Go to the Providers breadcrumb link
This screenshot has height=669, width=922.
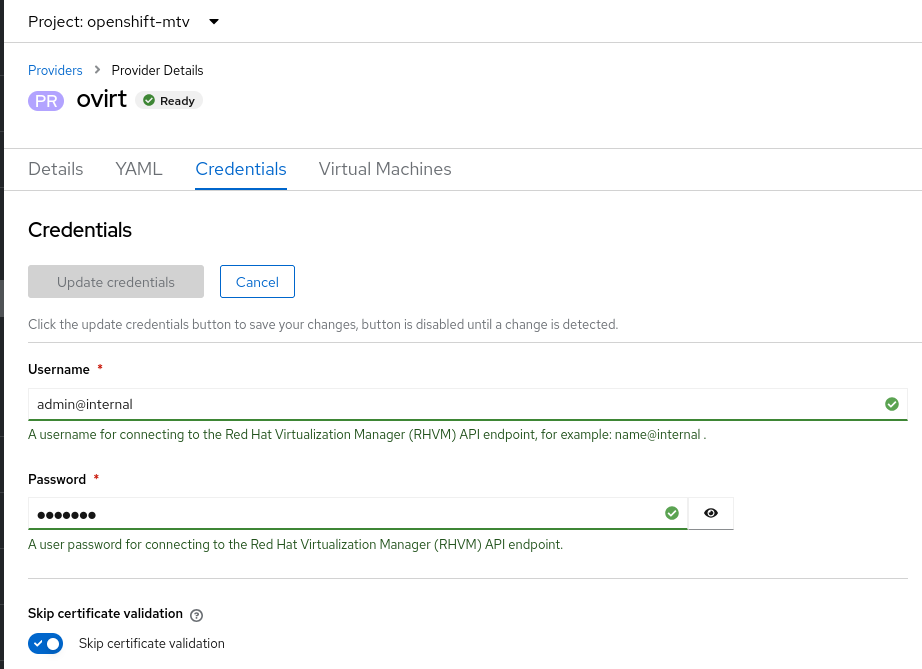[x=55, y=70]
